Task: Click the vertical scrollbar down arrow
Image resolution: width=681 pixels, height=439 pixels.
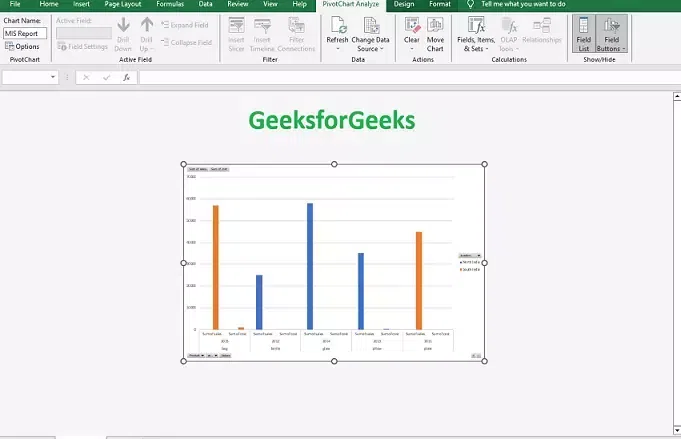Action: point(677,430)
